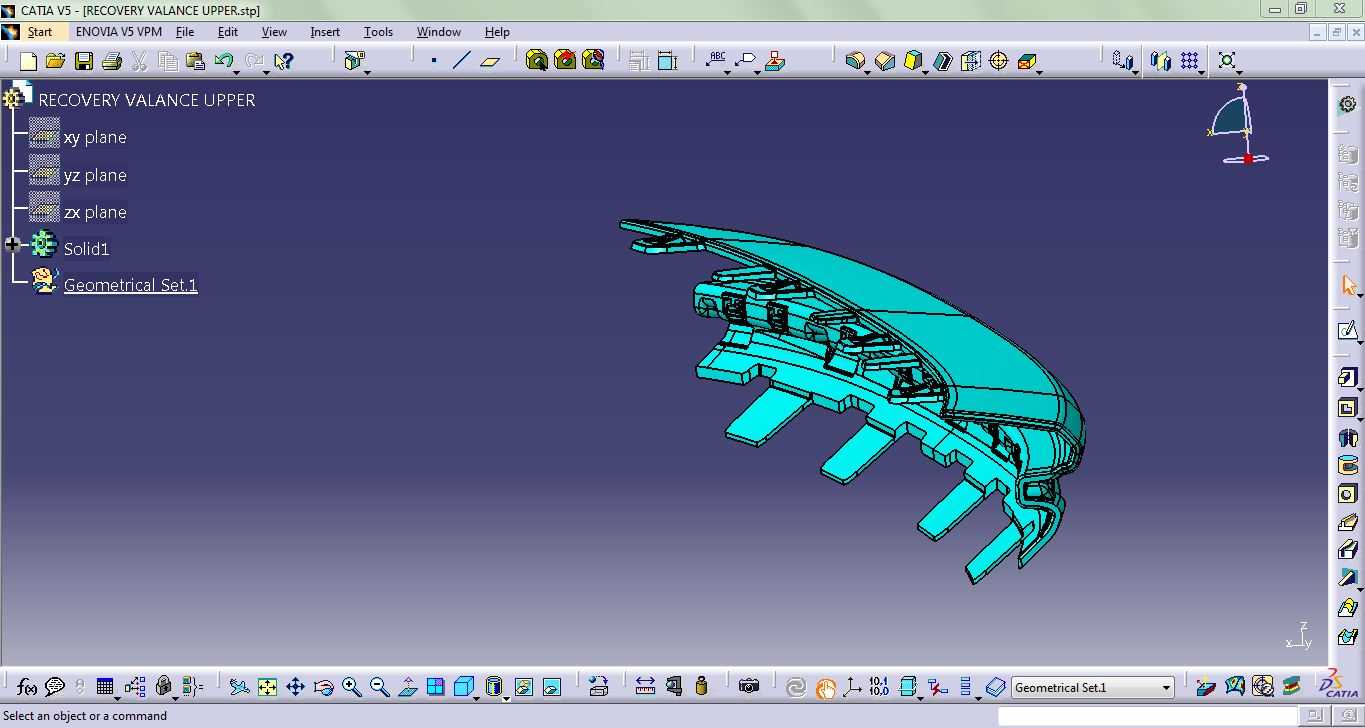Click the Measure Between tool
This screenshot has height=728, width=1365.
[x=645, y=687]
